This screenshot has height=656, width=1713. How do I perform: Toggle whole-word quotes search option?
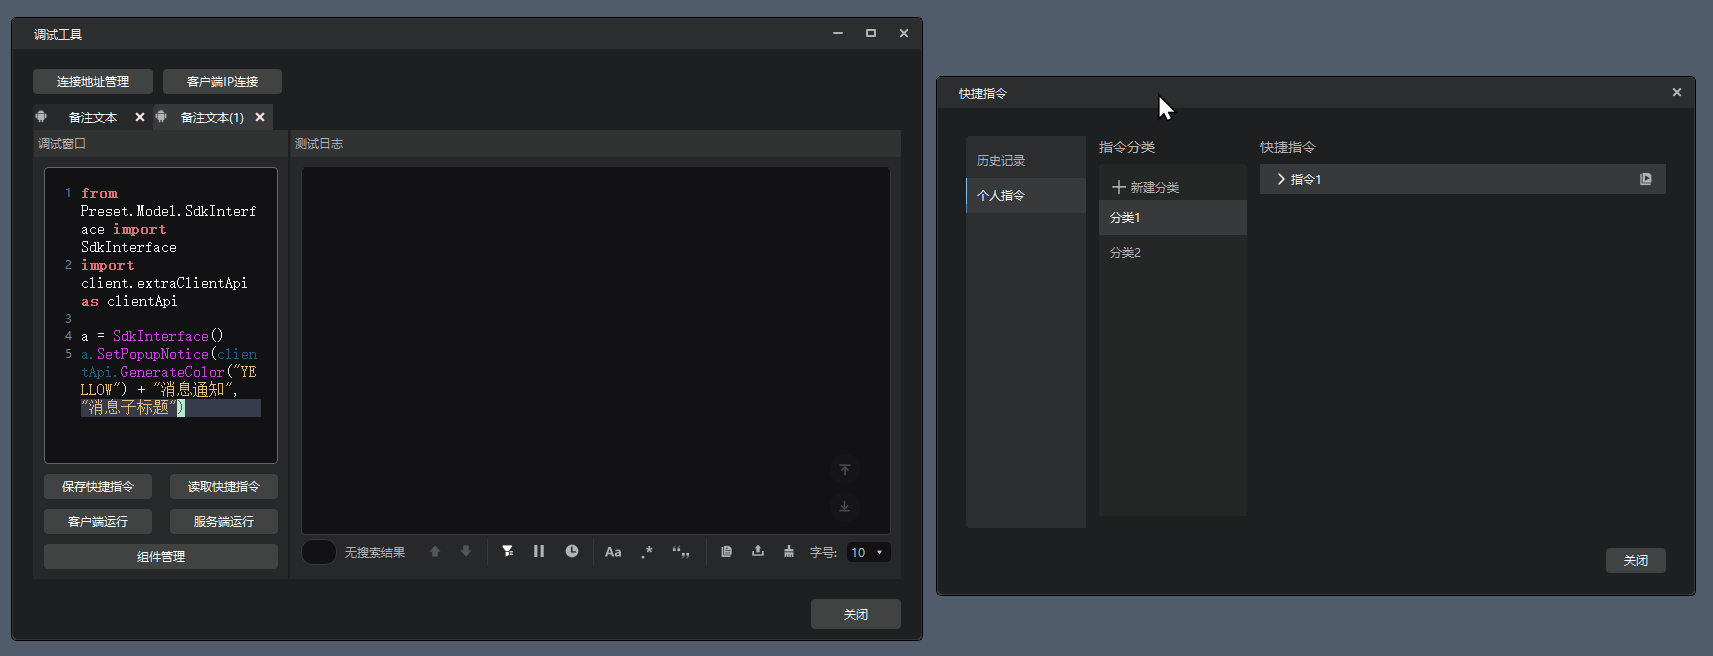[681, 552]
